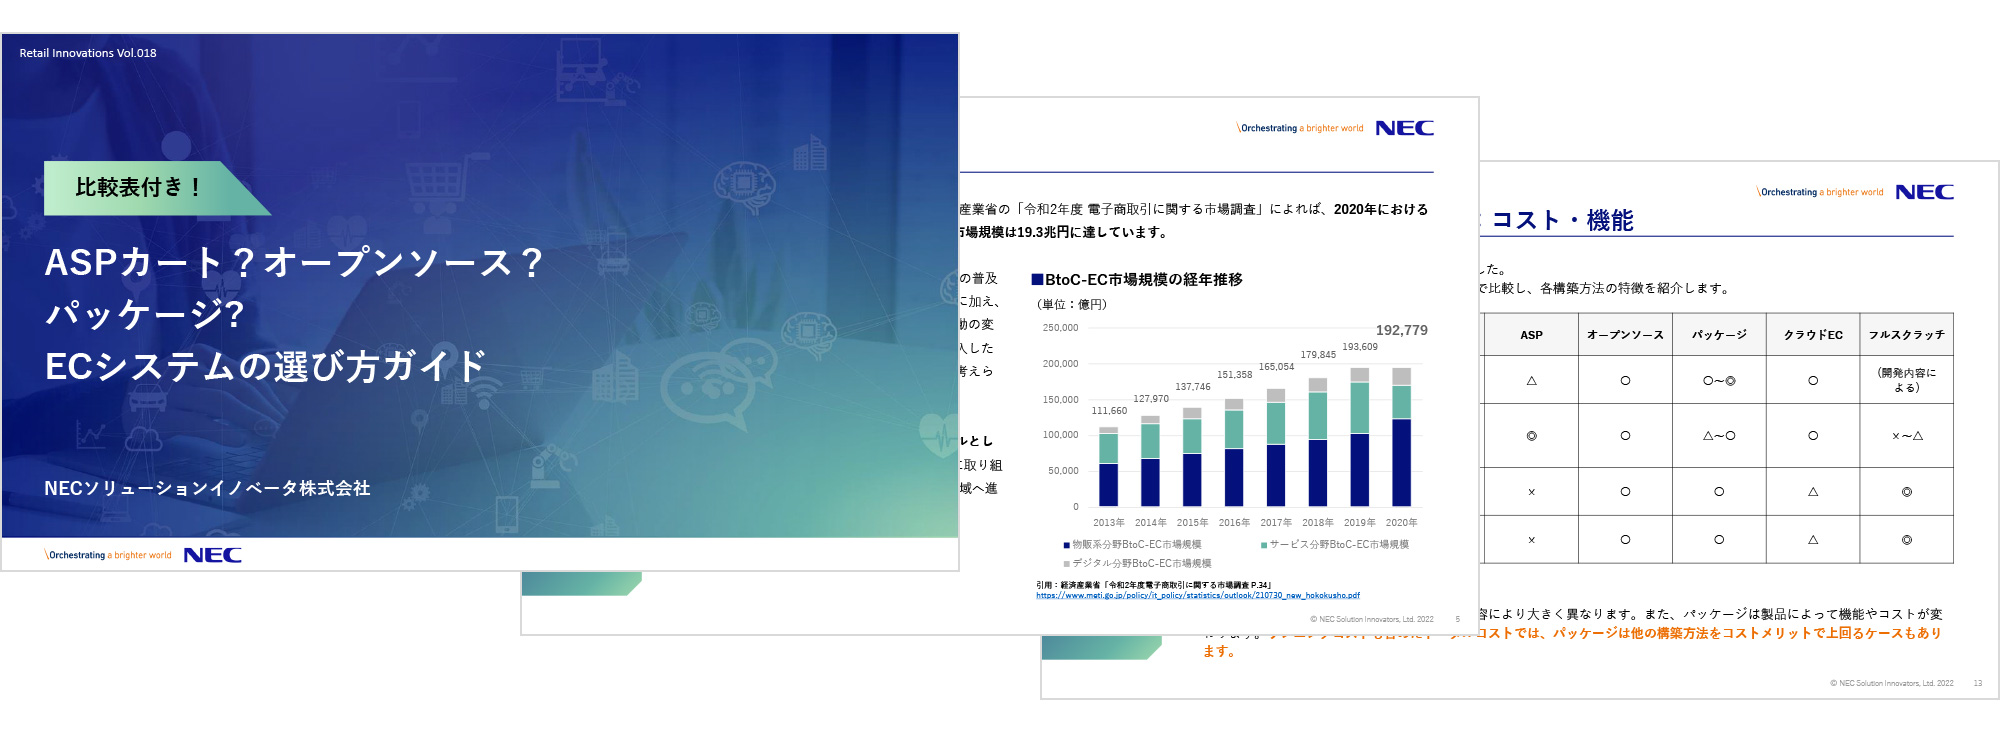The width and height of the screenshot is (2000, 732).
Task: Click the ASP column header
Action: pyautogui.click(x=1531, y=335)
